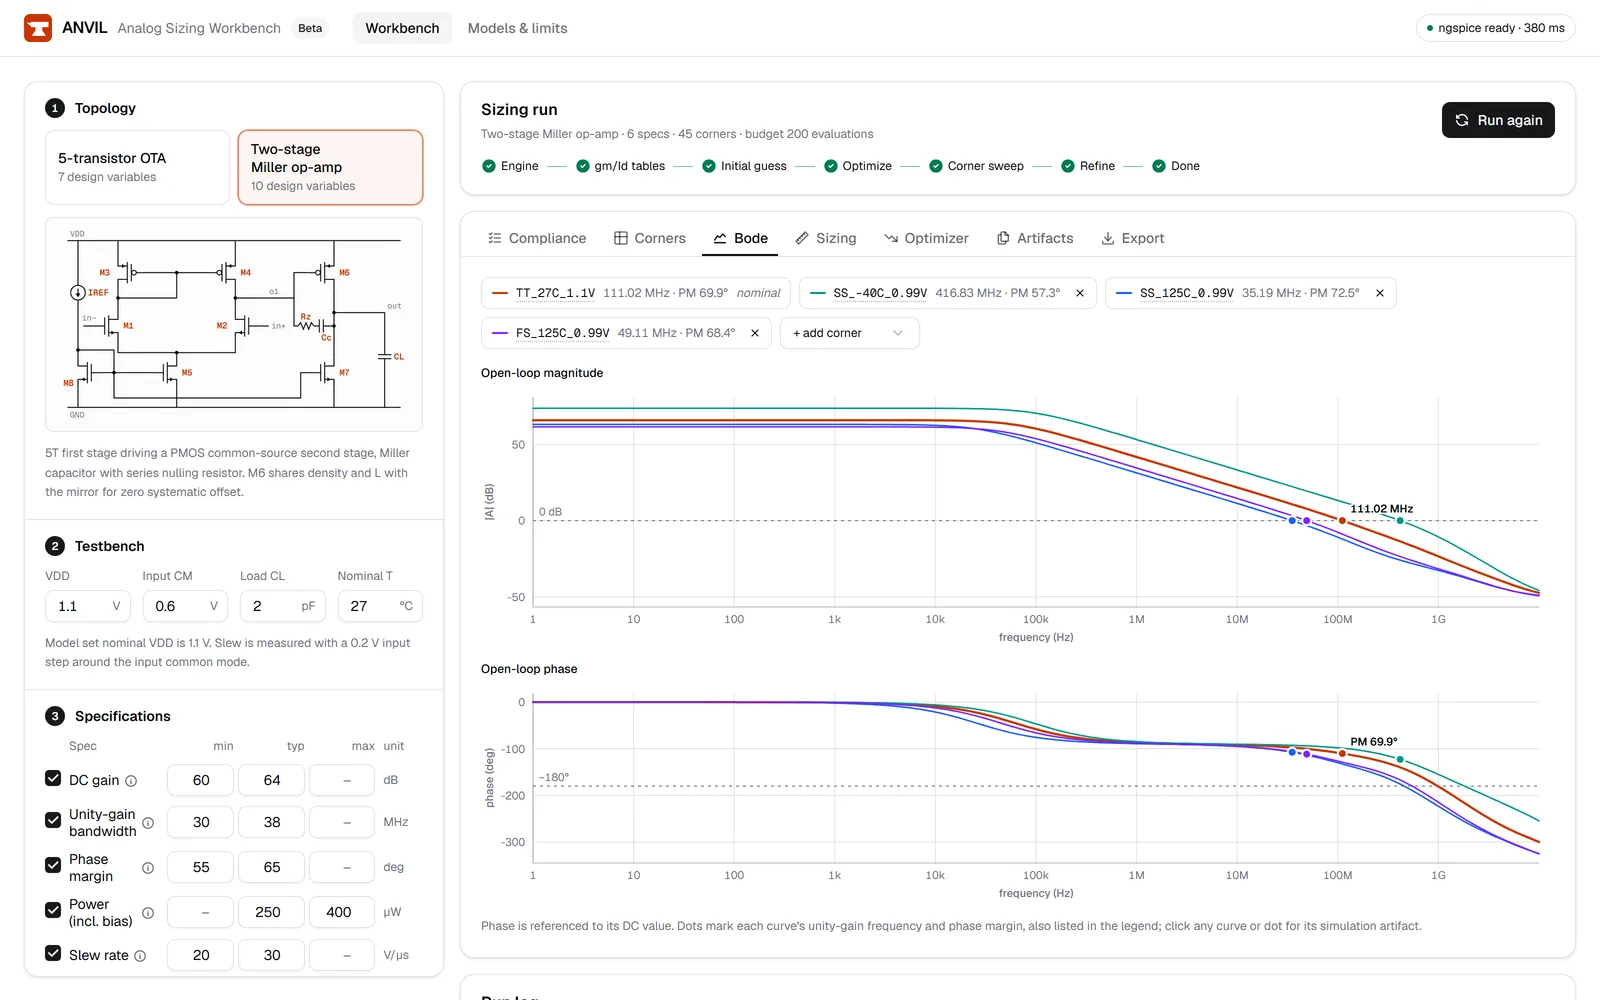Disable the Slew rate spec checkbox
1600x1000 pixels.
click(x=53, y=953)
